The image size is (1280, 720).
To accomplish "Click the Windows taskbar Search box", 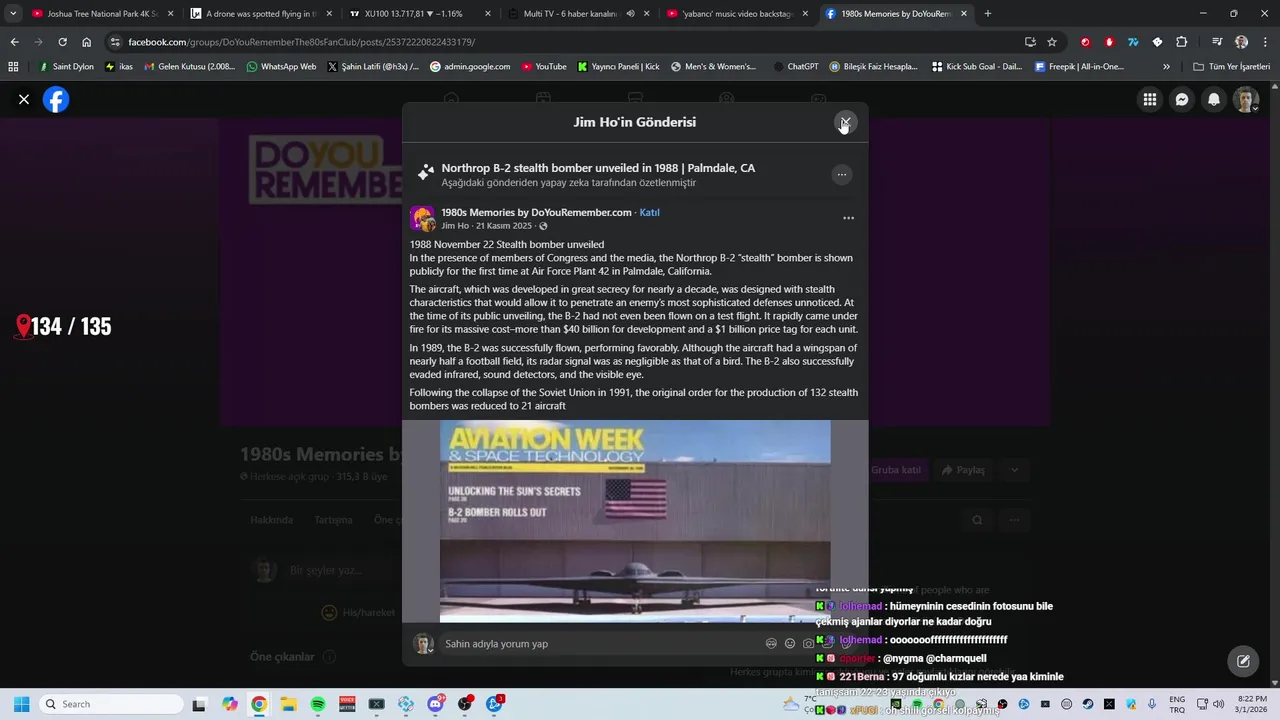I will click(x=110, y=704).
